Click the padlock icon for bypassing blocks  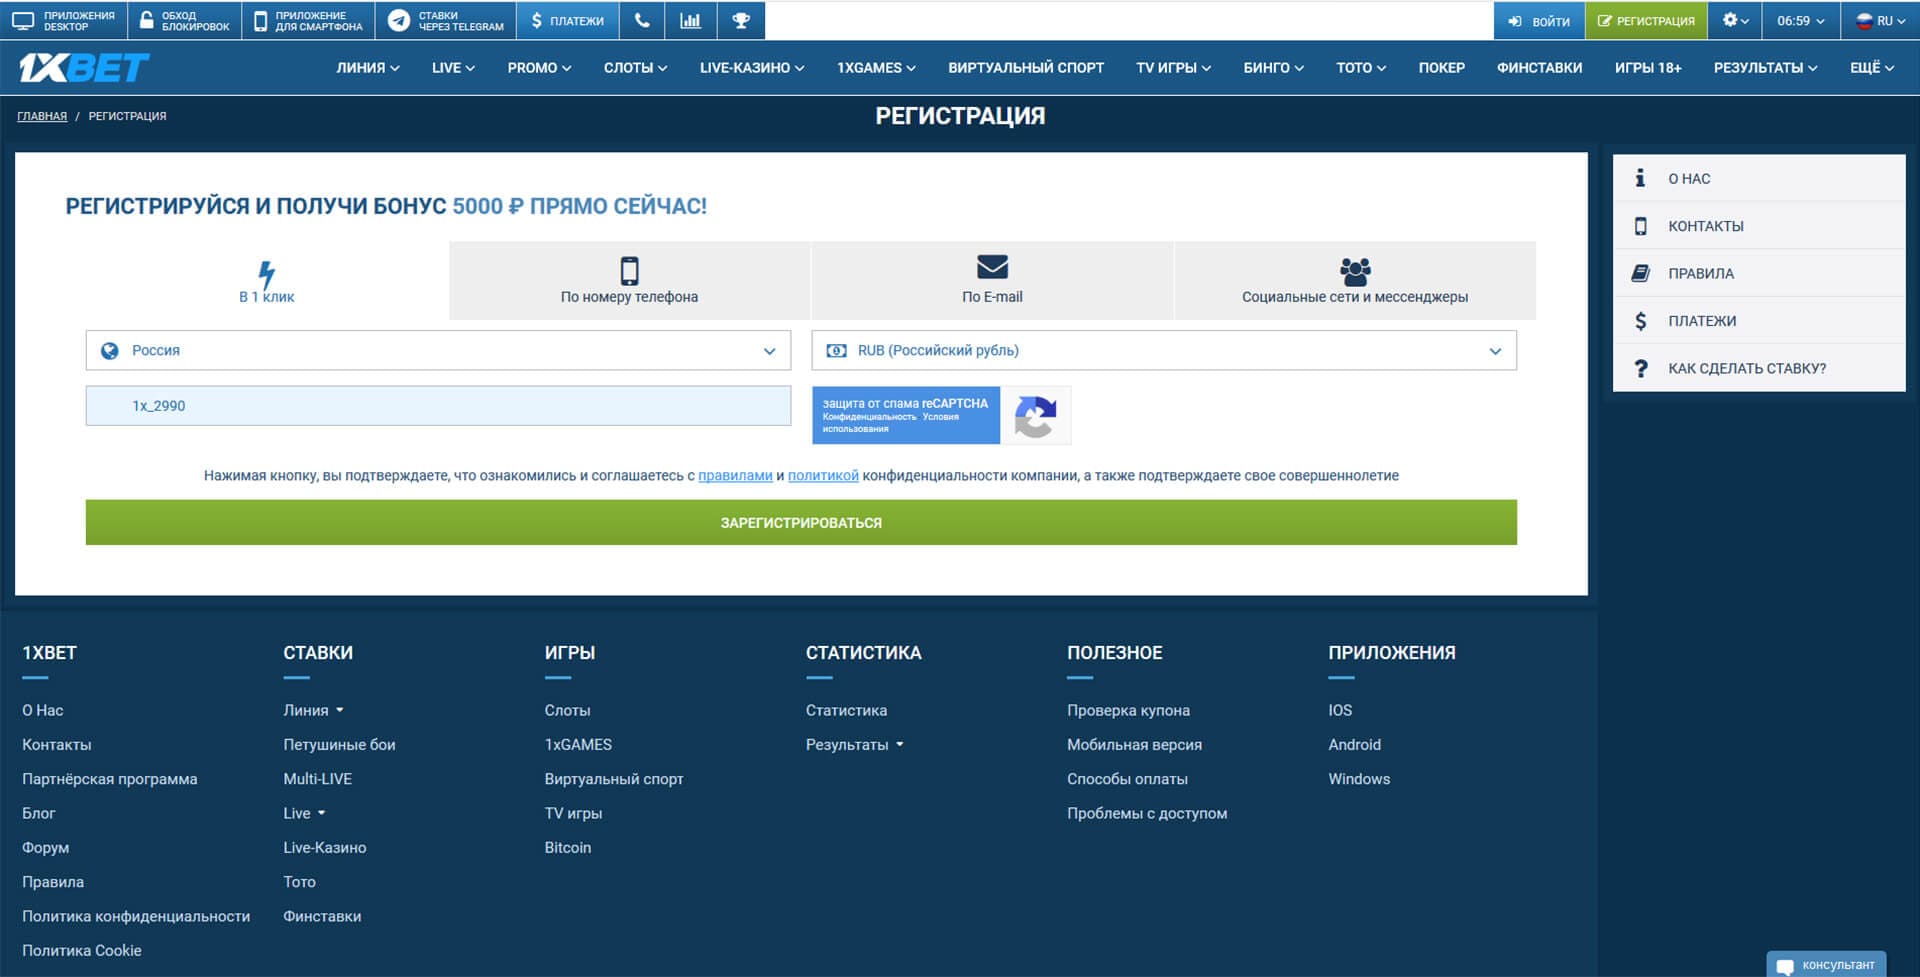point(146,20)
